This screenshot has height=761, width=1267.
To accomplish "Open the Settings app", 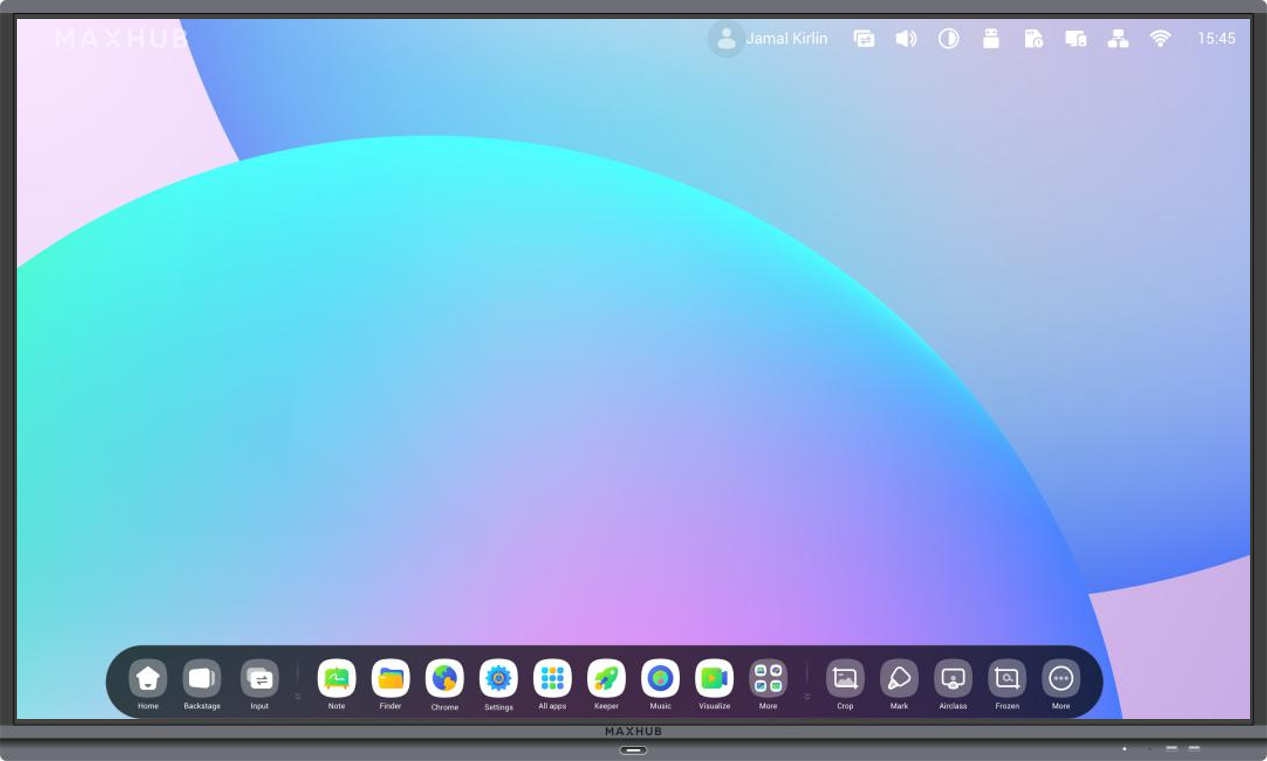I will pos(498,678).
